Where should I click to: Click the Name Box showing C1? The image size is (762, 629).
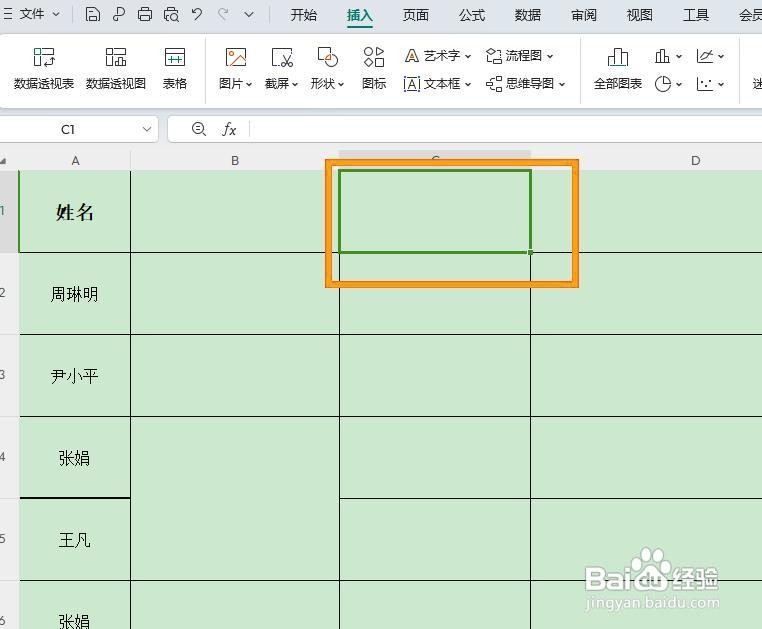pos(68,129)
